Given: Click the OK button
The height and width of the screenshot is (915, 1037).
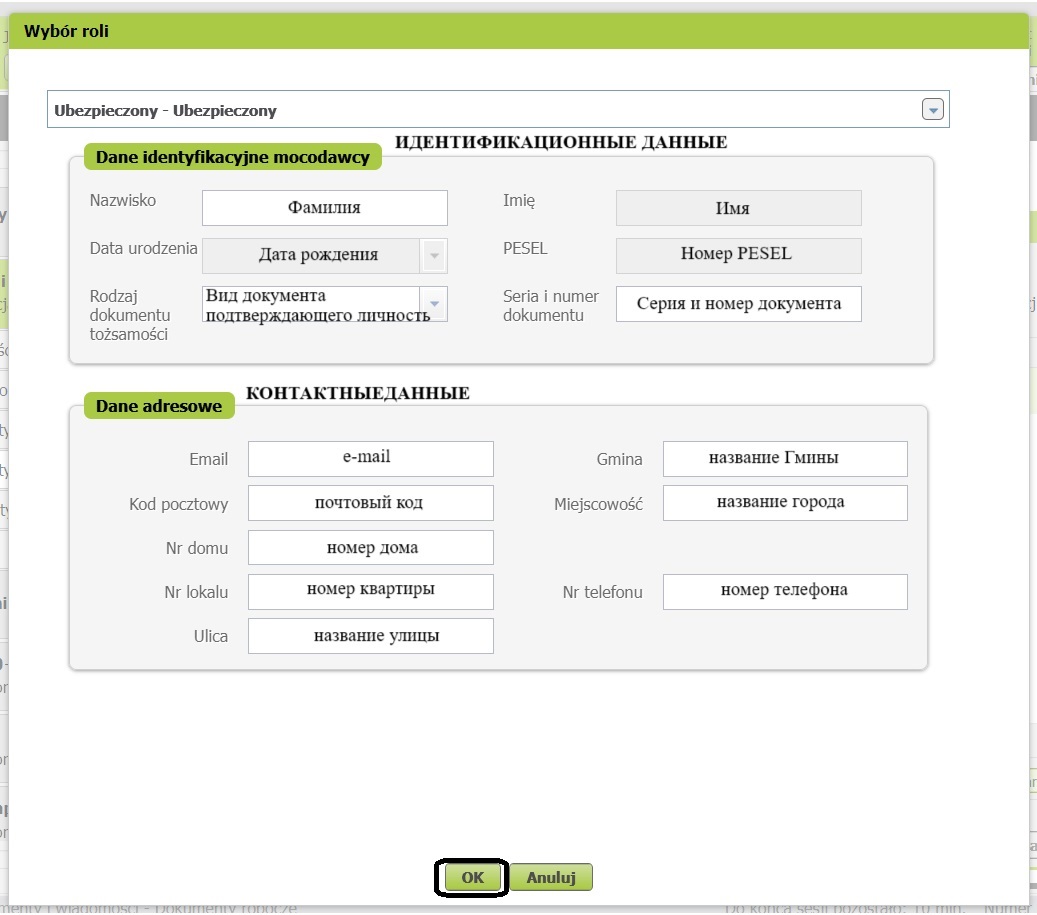Looking at the screenshot, I should (x=472, y=877).
